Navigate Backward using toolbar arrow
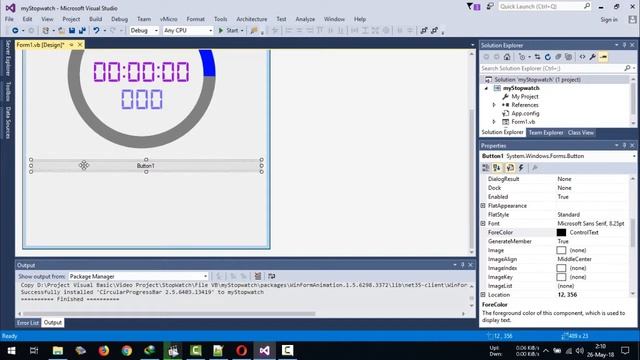This screenshot has width=640, height=360. pyautogui.click(x=15, y=31)
